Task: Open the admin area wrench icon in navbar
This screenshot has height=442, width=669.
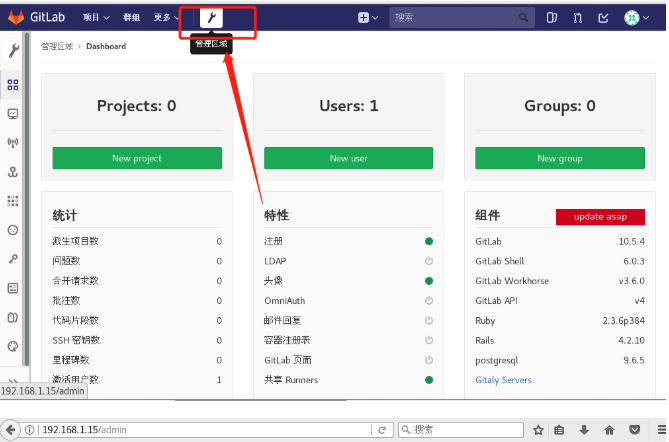Action: tap(211, 18)
